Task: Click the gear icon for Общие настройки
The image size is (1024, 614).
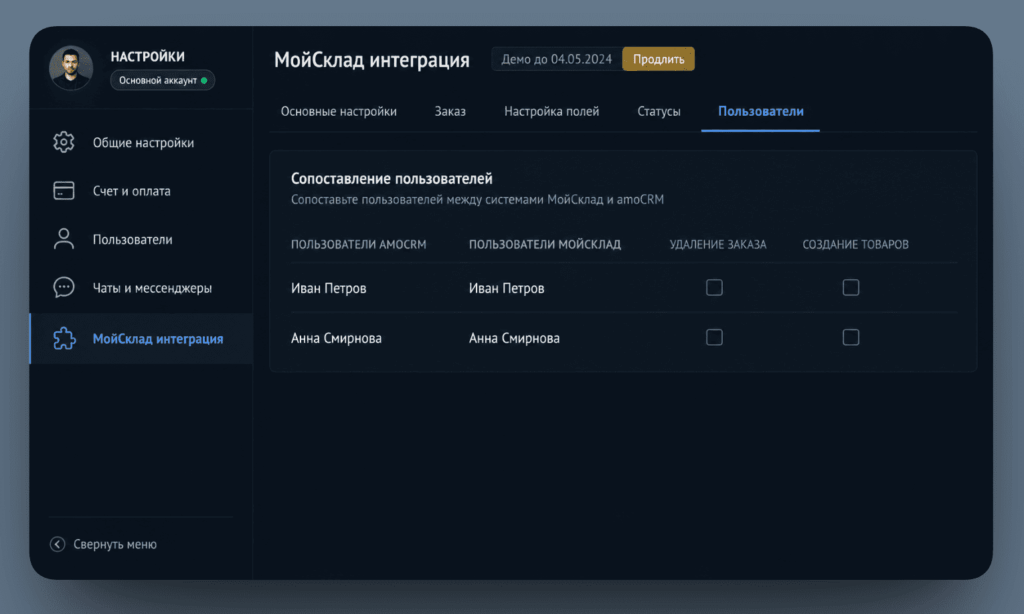Action: coord(63,142)
